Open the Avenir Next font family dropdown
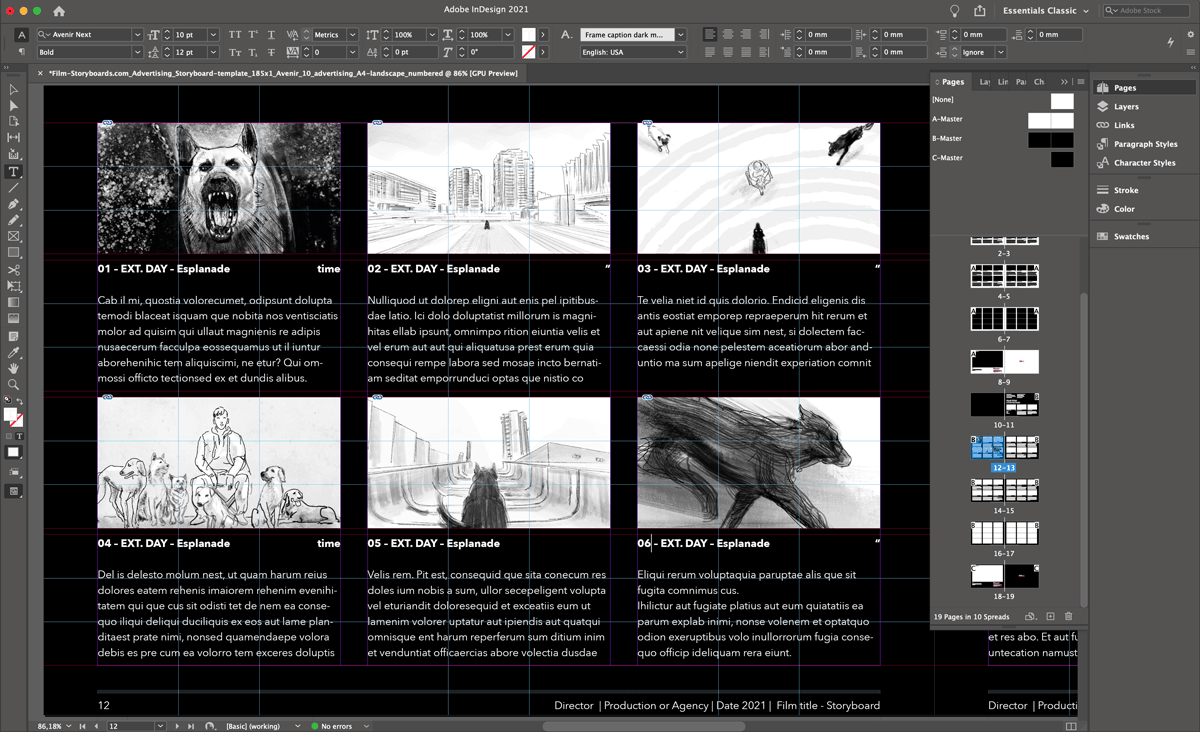Screen dimensions: 1200x732 click(137, 34)
